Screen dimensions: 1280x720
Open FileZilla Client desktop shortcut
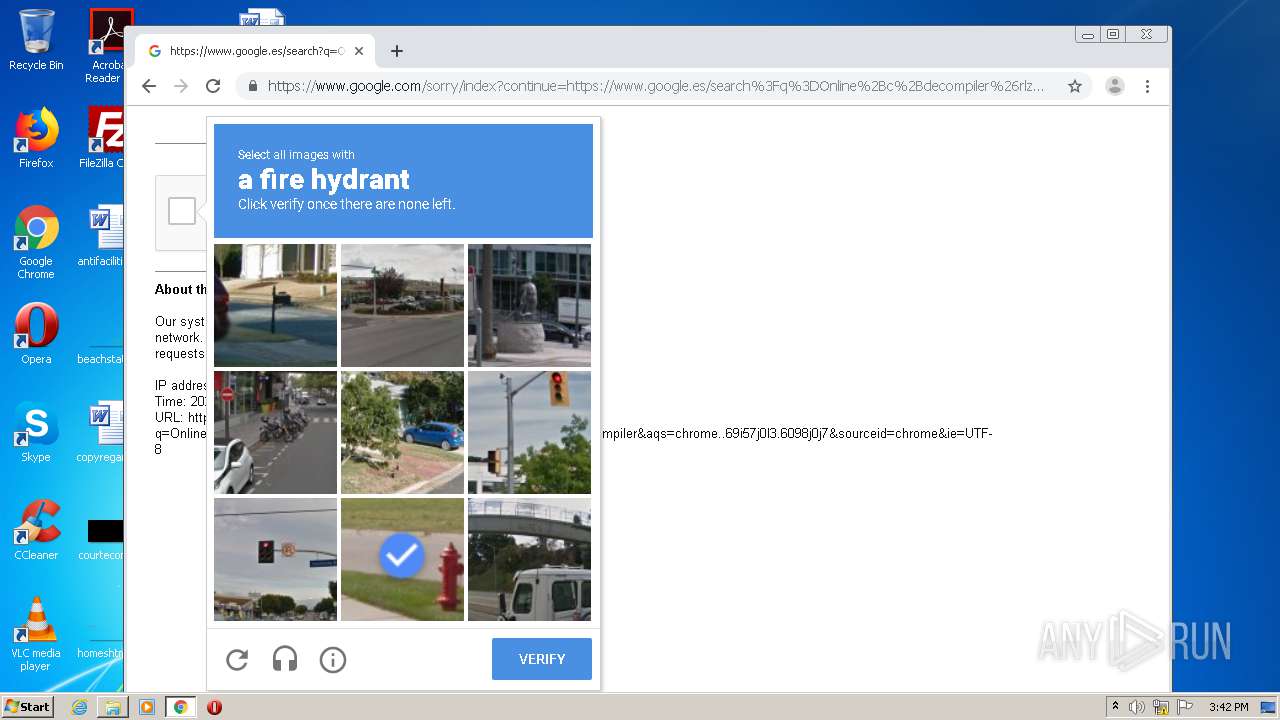pyautogui.click(x=104, y=138)
